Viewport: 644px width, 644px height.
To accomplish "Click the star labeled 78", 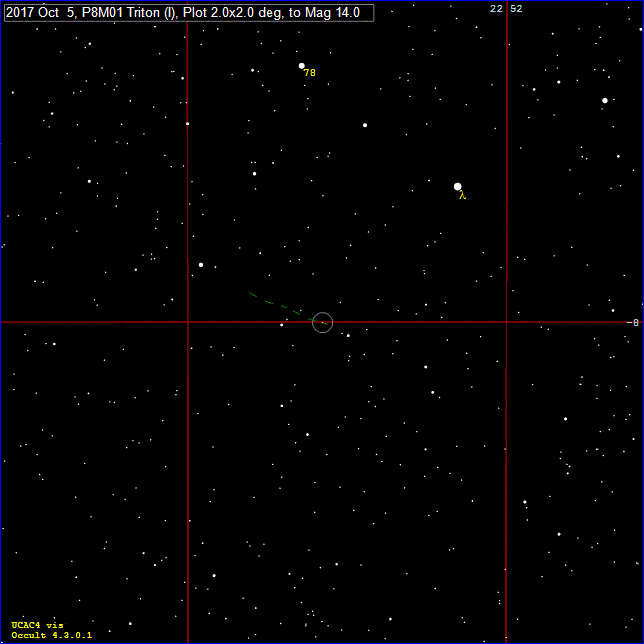I will click(x=301, y=66).
